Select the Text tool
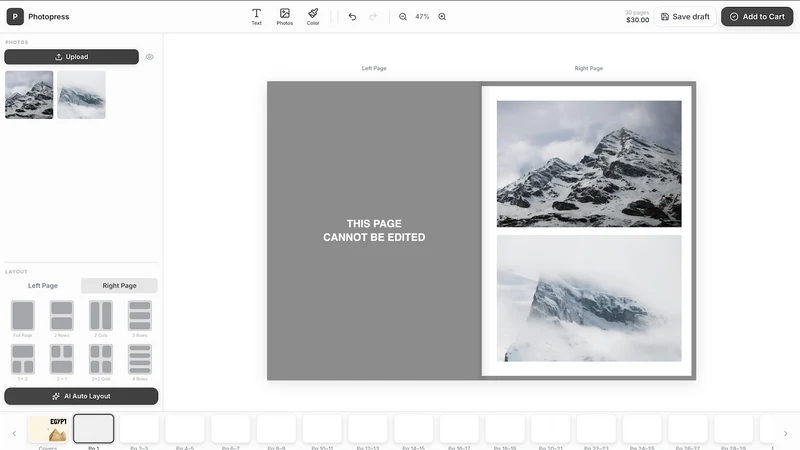 coord(256,16)
